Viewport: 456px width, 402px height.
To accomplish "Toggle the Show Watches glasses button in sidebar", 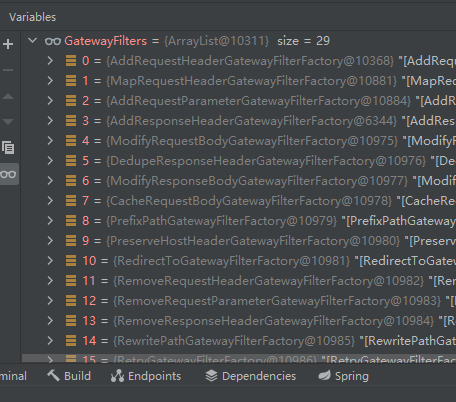I will 9,174.
